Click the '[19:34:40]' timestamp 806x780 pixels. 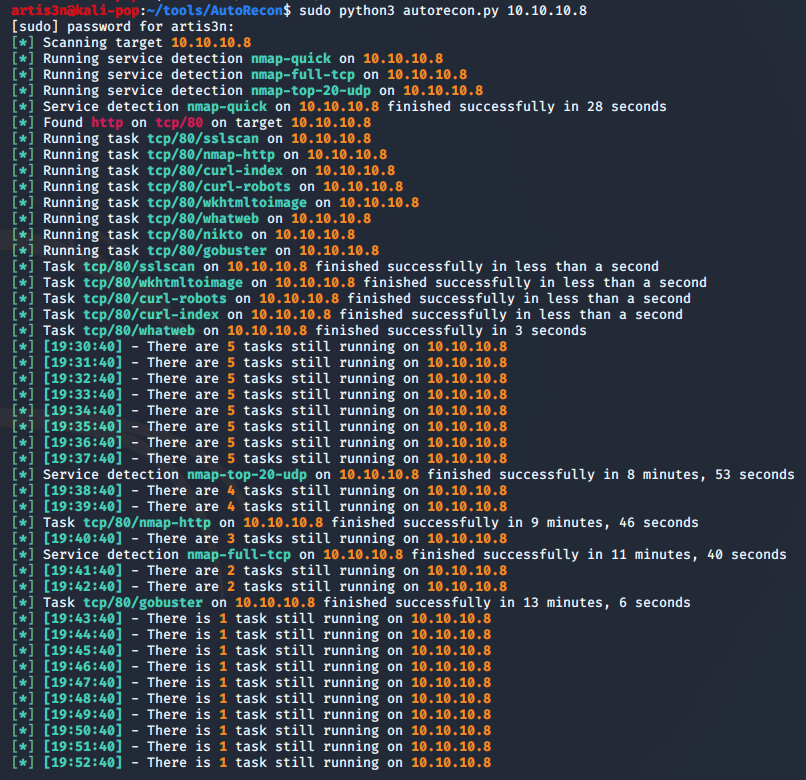(x=83, y=410)
